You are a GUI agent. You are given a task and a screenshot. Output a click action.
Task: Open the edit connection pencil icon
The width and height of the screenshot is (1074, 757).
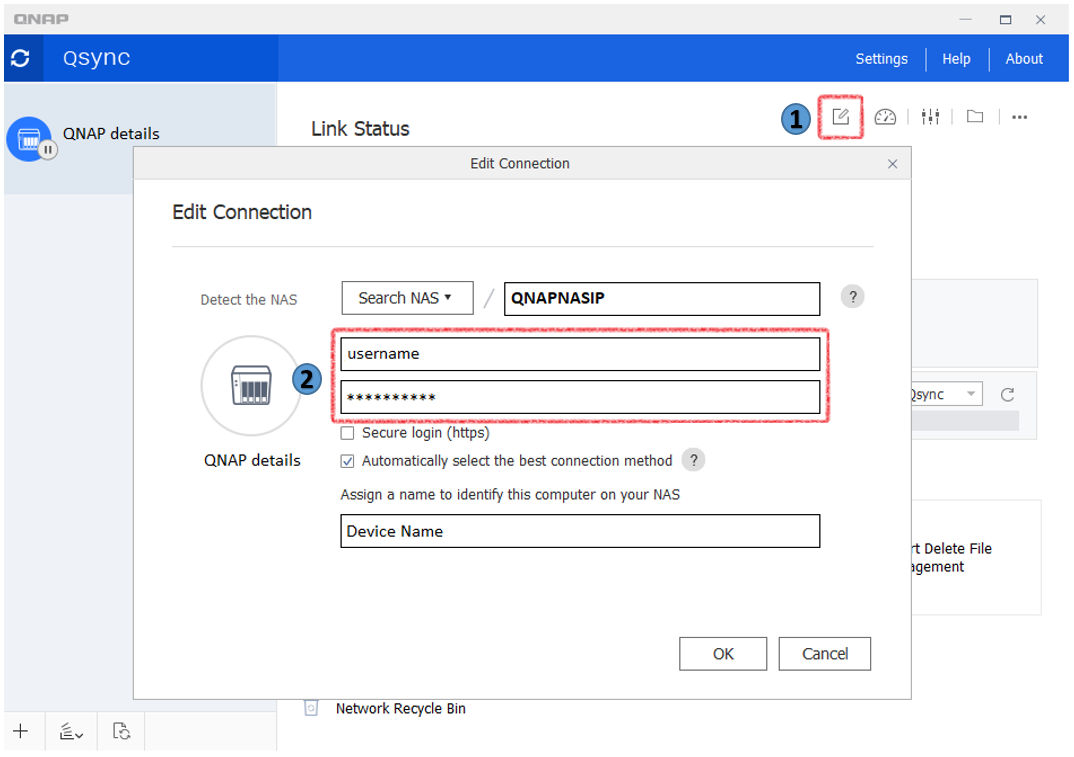coord(840,116)
